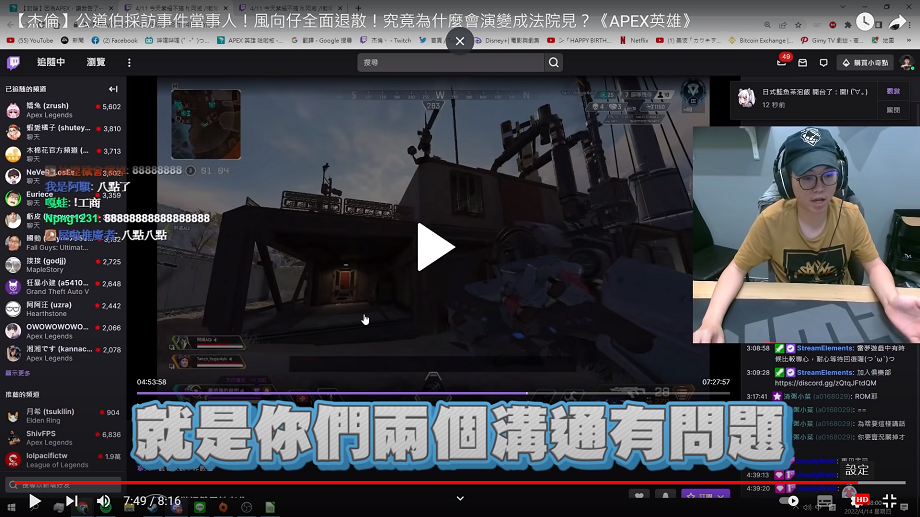Click the bell notification button under stream
Image resolution: width=920 pixels, height=517 pixels.
665,496
